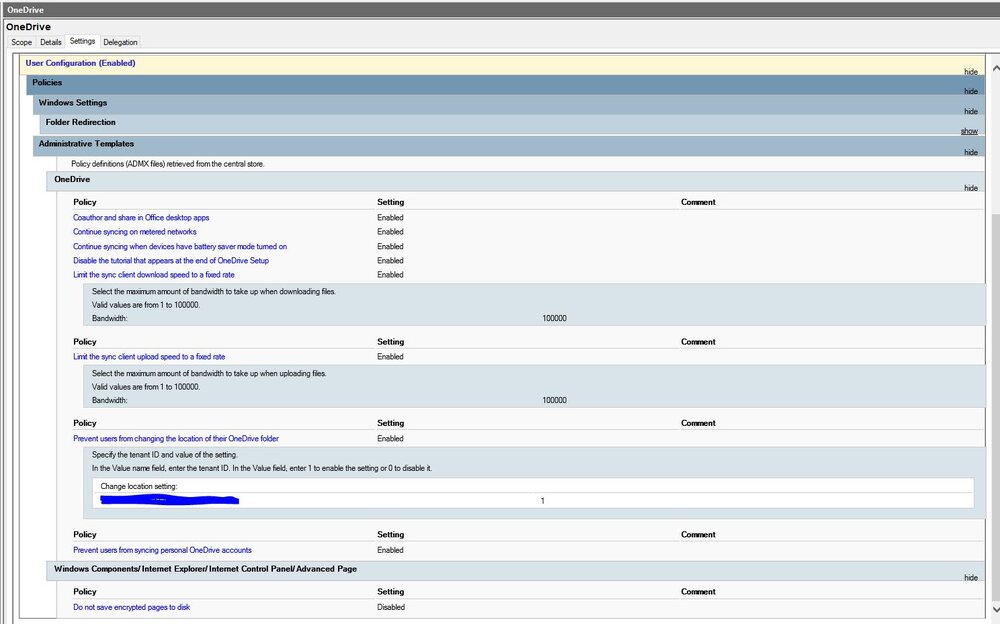
Task: Click the Change location setting label
Action: (x=139, y=486)
